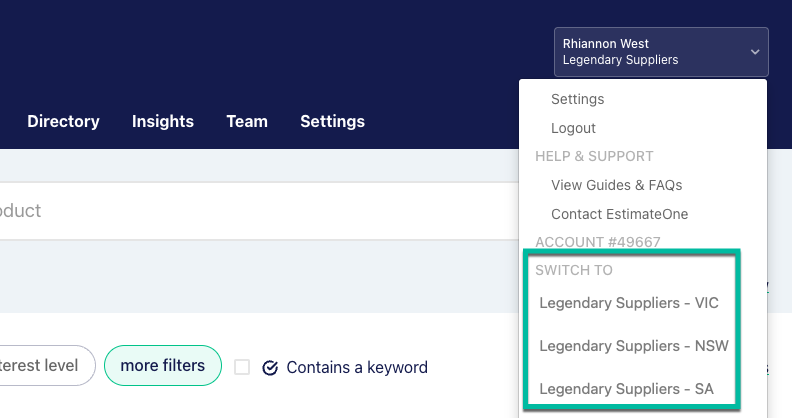The height and width of the screenshot is (418, 792).
Task: Click Contact EstimateOne menu entry
Action: click(x=619, y=214)
